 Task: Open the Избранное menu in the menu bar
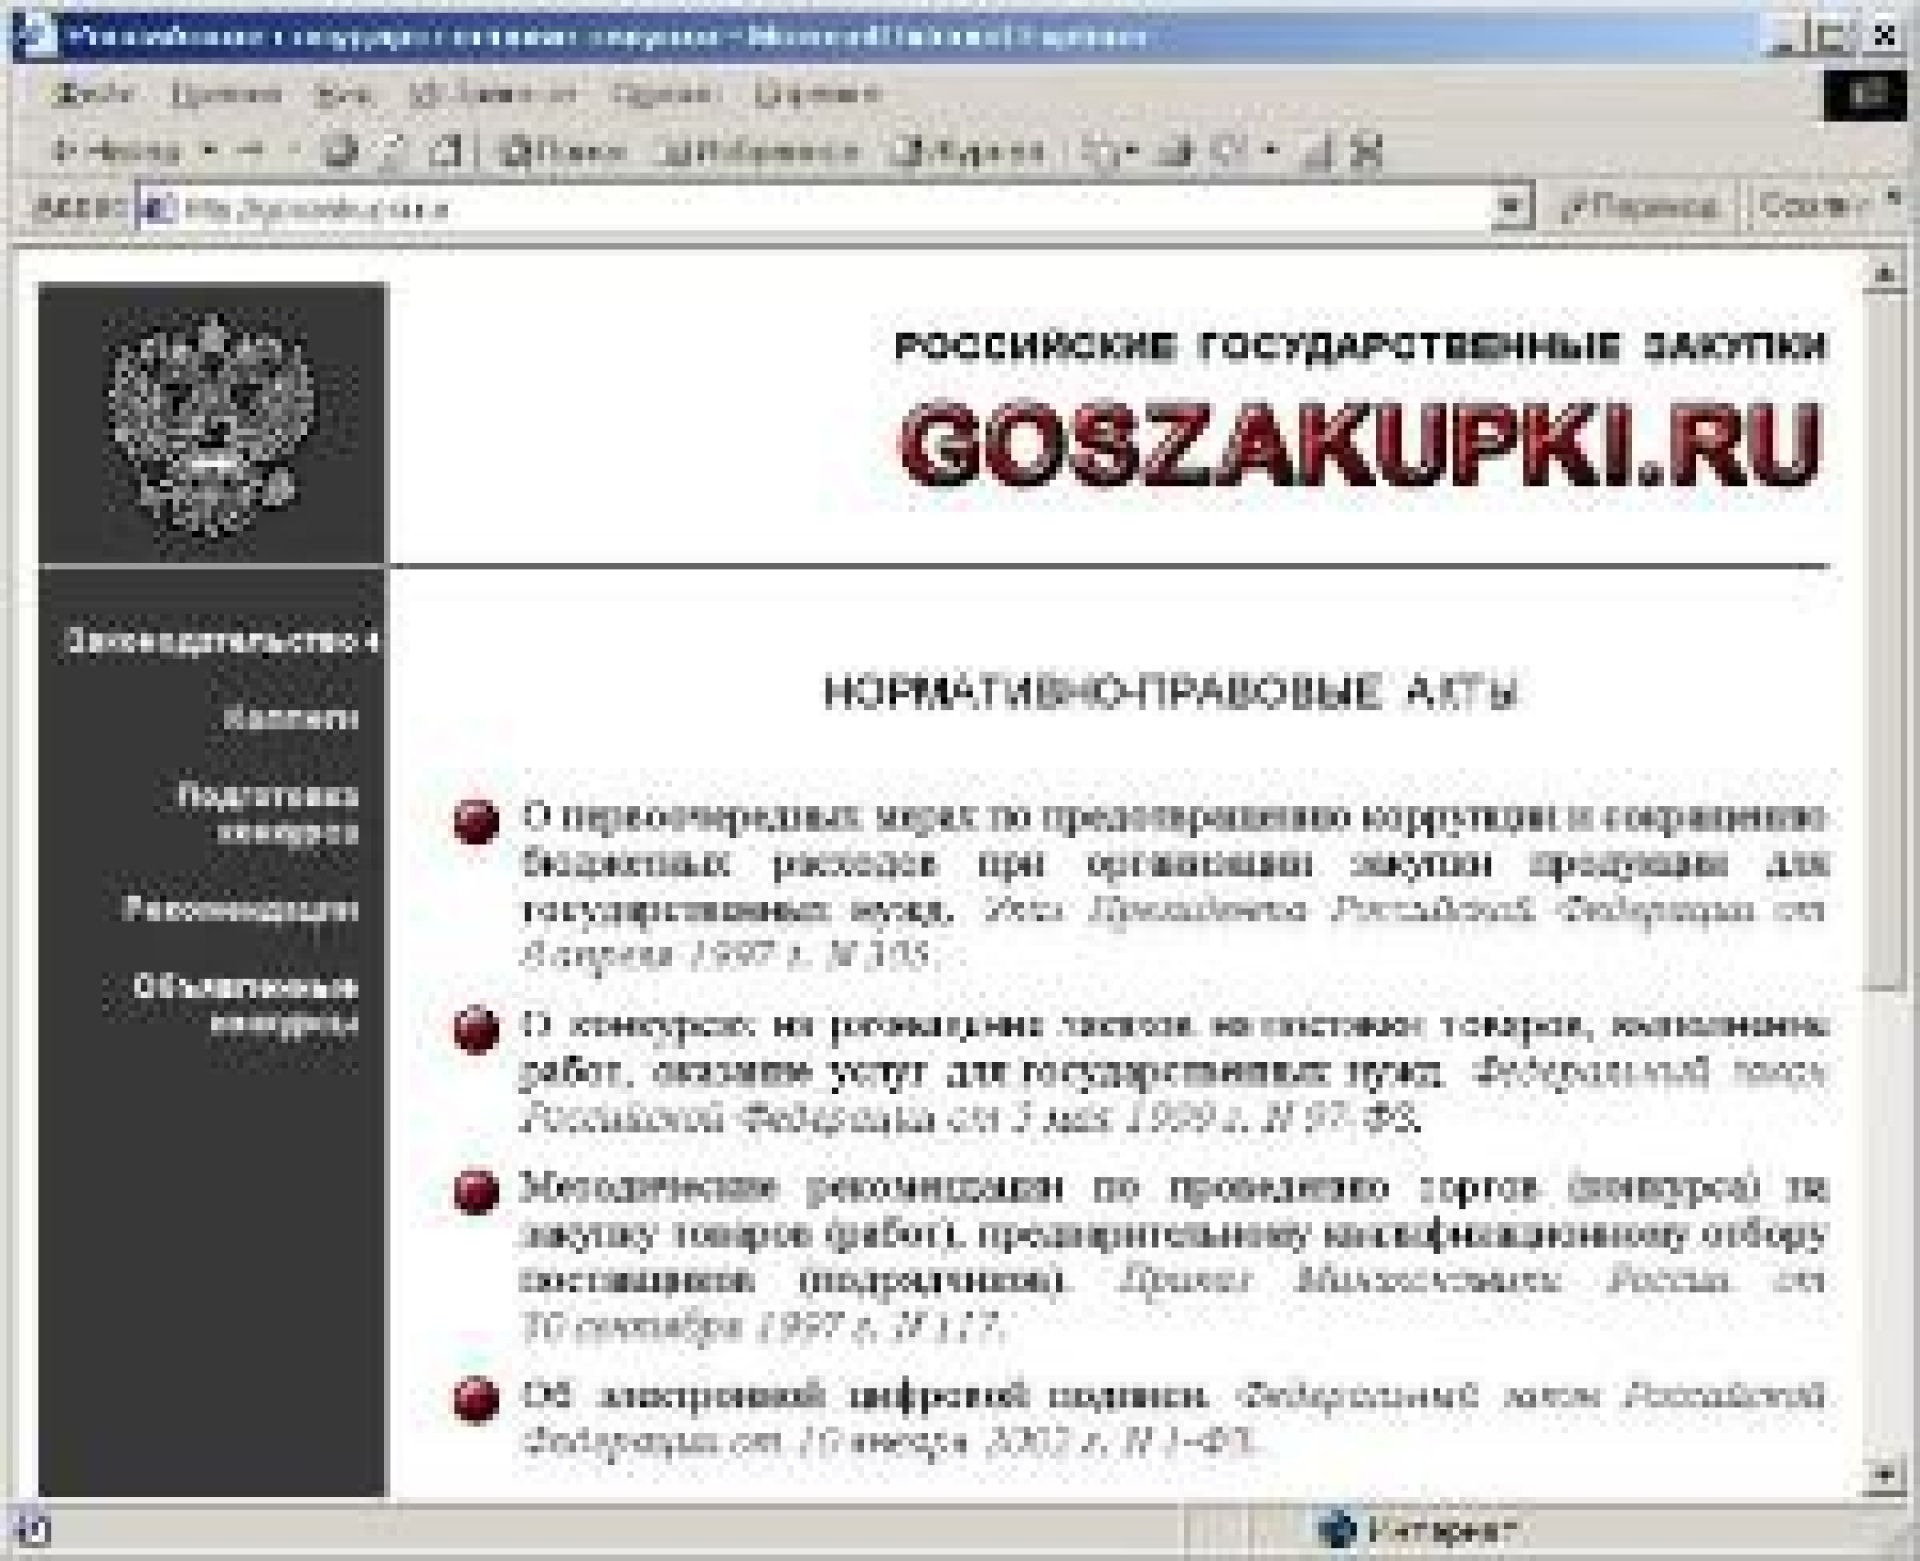point(494,94)
